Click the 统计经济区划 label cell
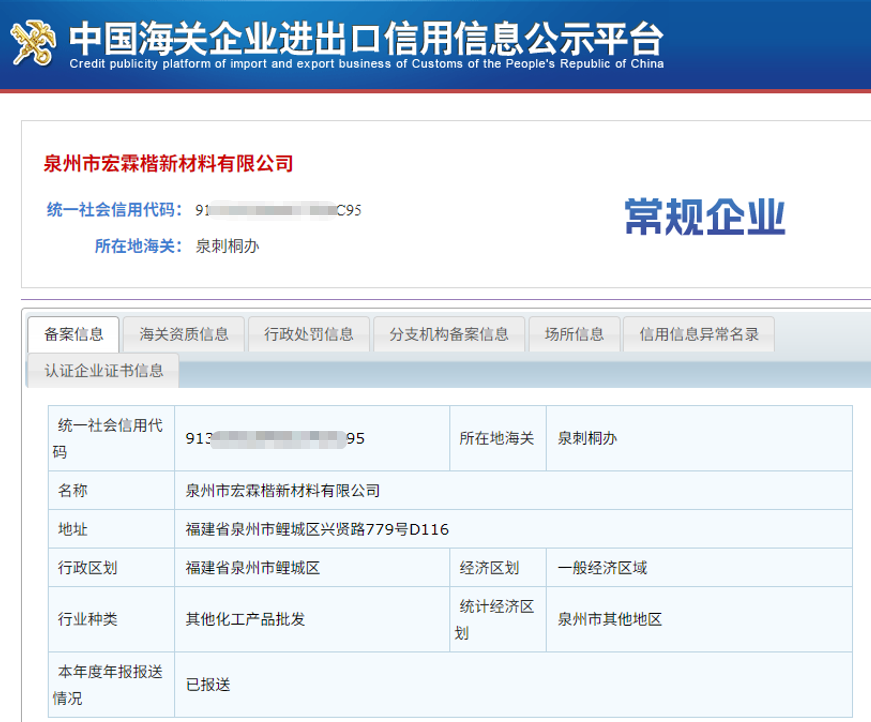 coord(498,619)
